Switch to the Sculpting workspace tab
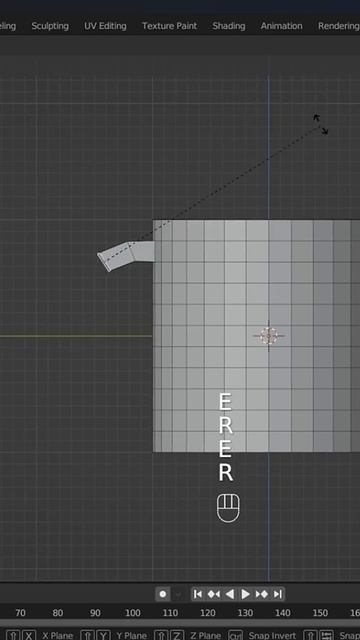The width and height of the screenshot is (360, 640). 50,26
